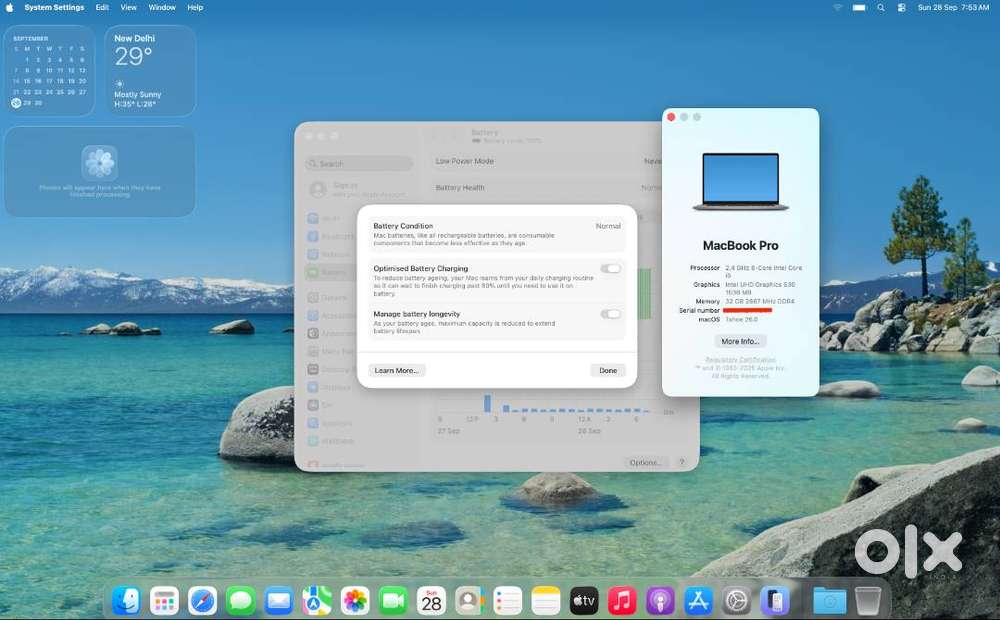
Task: Toggle Manage battery longevity switch
Action: coord(610,314)
